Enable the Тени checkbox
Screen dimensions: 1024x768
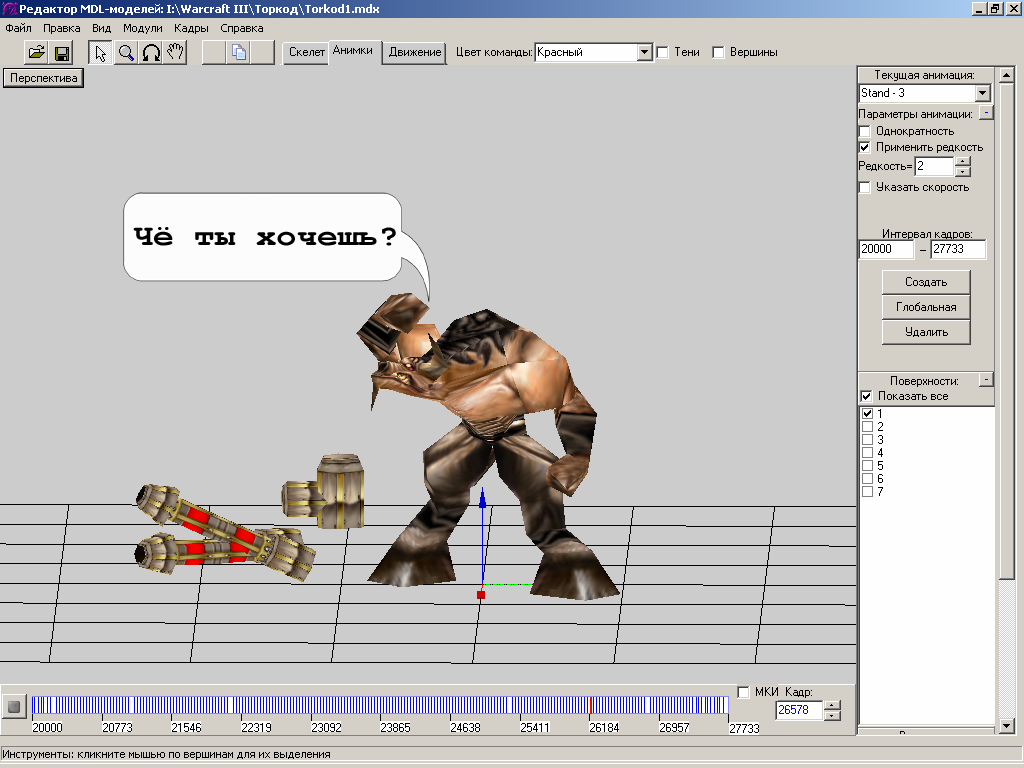663,52
